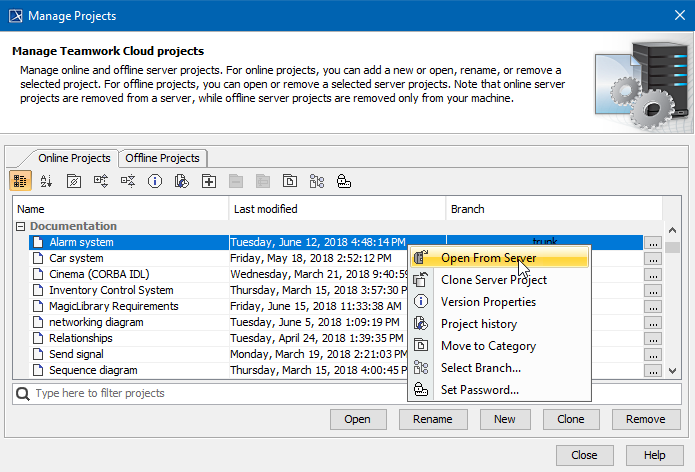The width and height of the screenshot is (695, 472).
Task: Click the A-Z sort toolbar icon
Action: (x=47, y=181)
